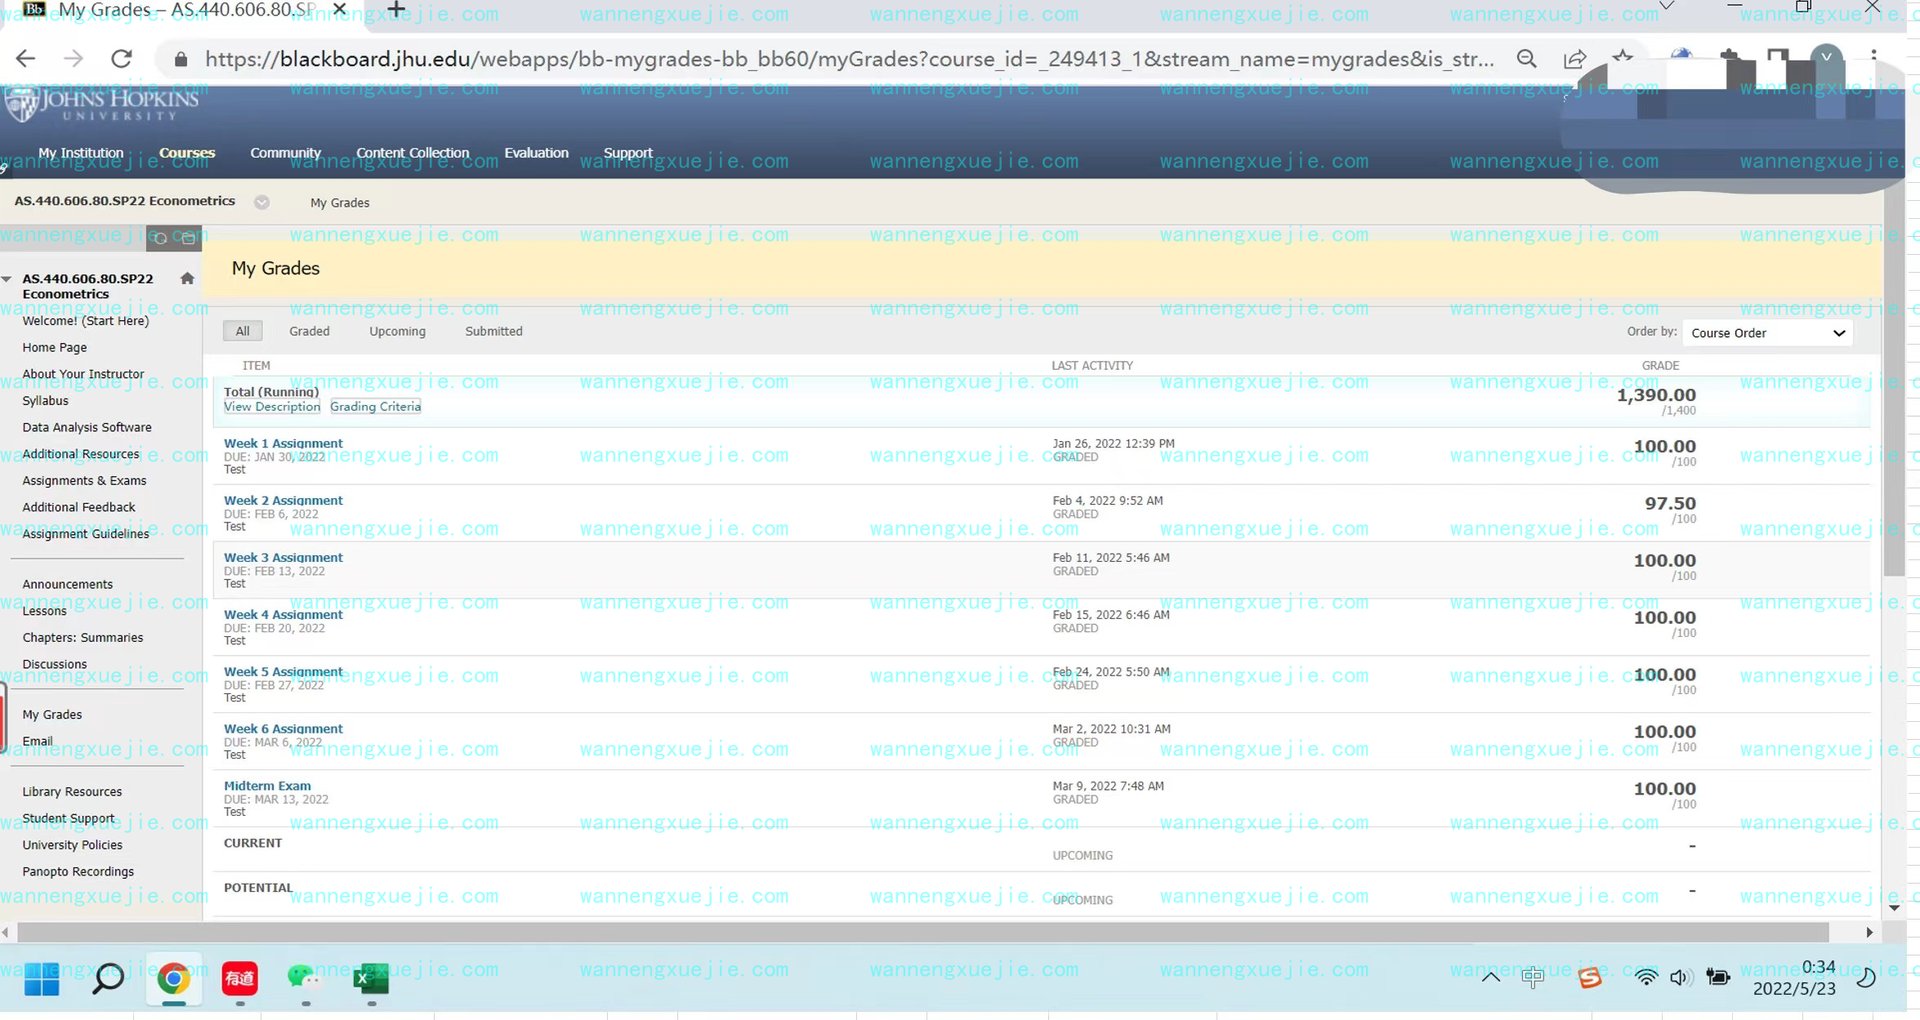Open the zoom magnifier icon in address bar
Image resolution: width=1920 pixels, height=1020 pixels.
pos(1527,59)
